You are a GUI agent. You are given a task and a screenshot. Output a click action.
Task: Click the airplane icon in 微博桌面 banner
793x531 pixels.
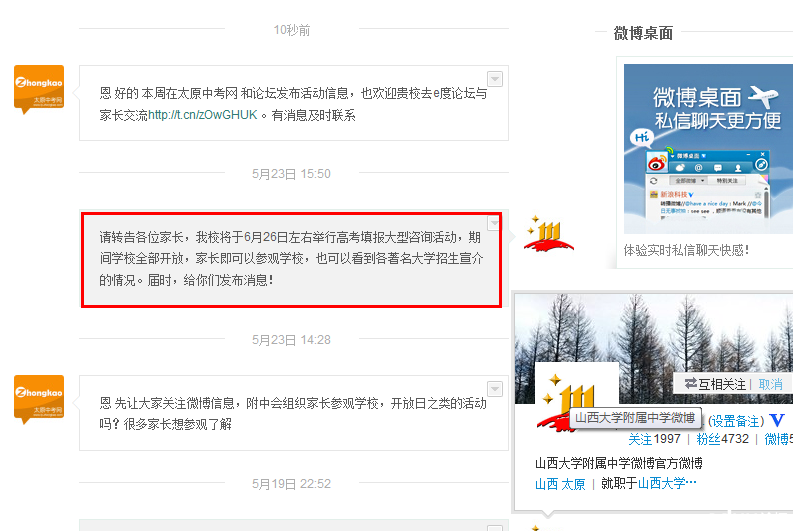click(x=763, y=96)
